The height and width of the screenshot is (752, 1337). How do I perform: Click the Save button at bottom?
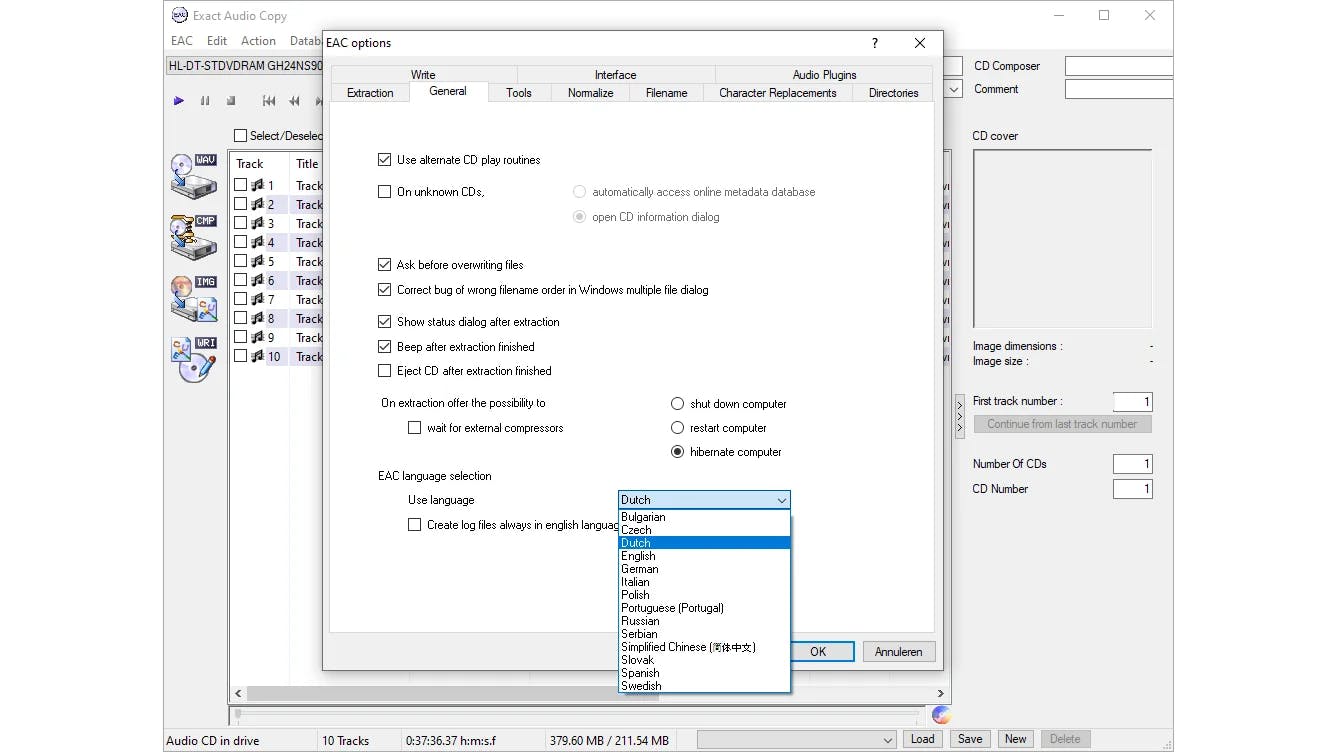click(x=969, y=739)
